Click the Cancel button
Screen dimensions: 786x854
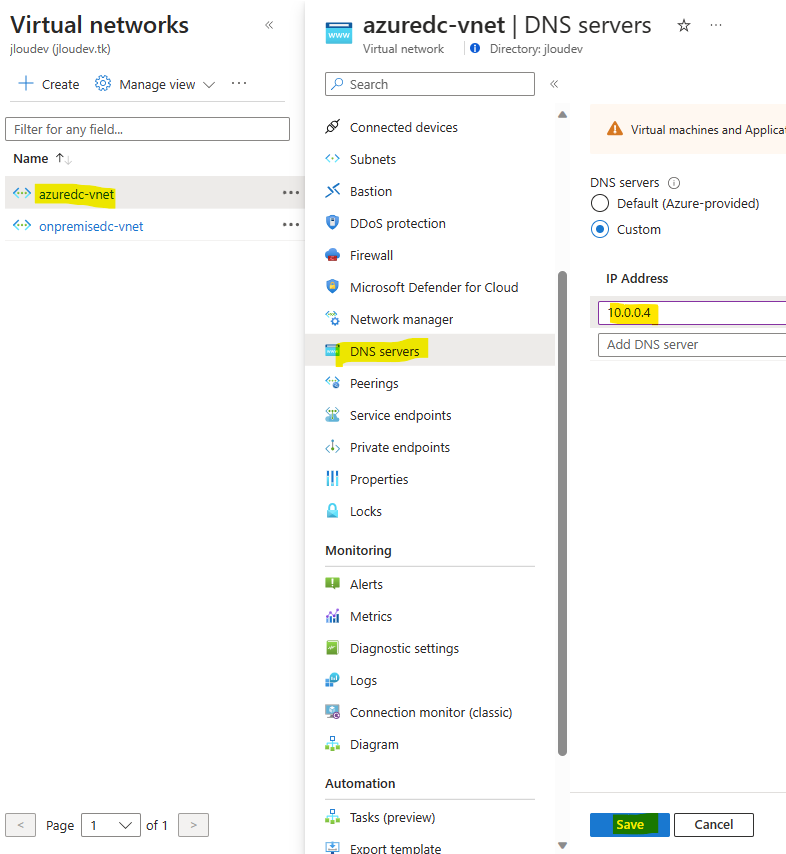tap(714, 825)
